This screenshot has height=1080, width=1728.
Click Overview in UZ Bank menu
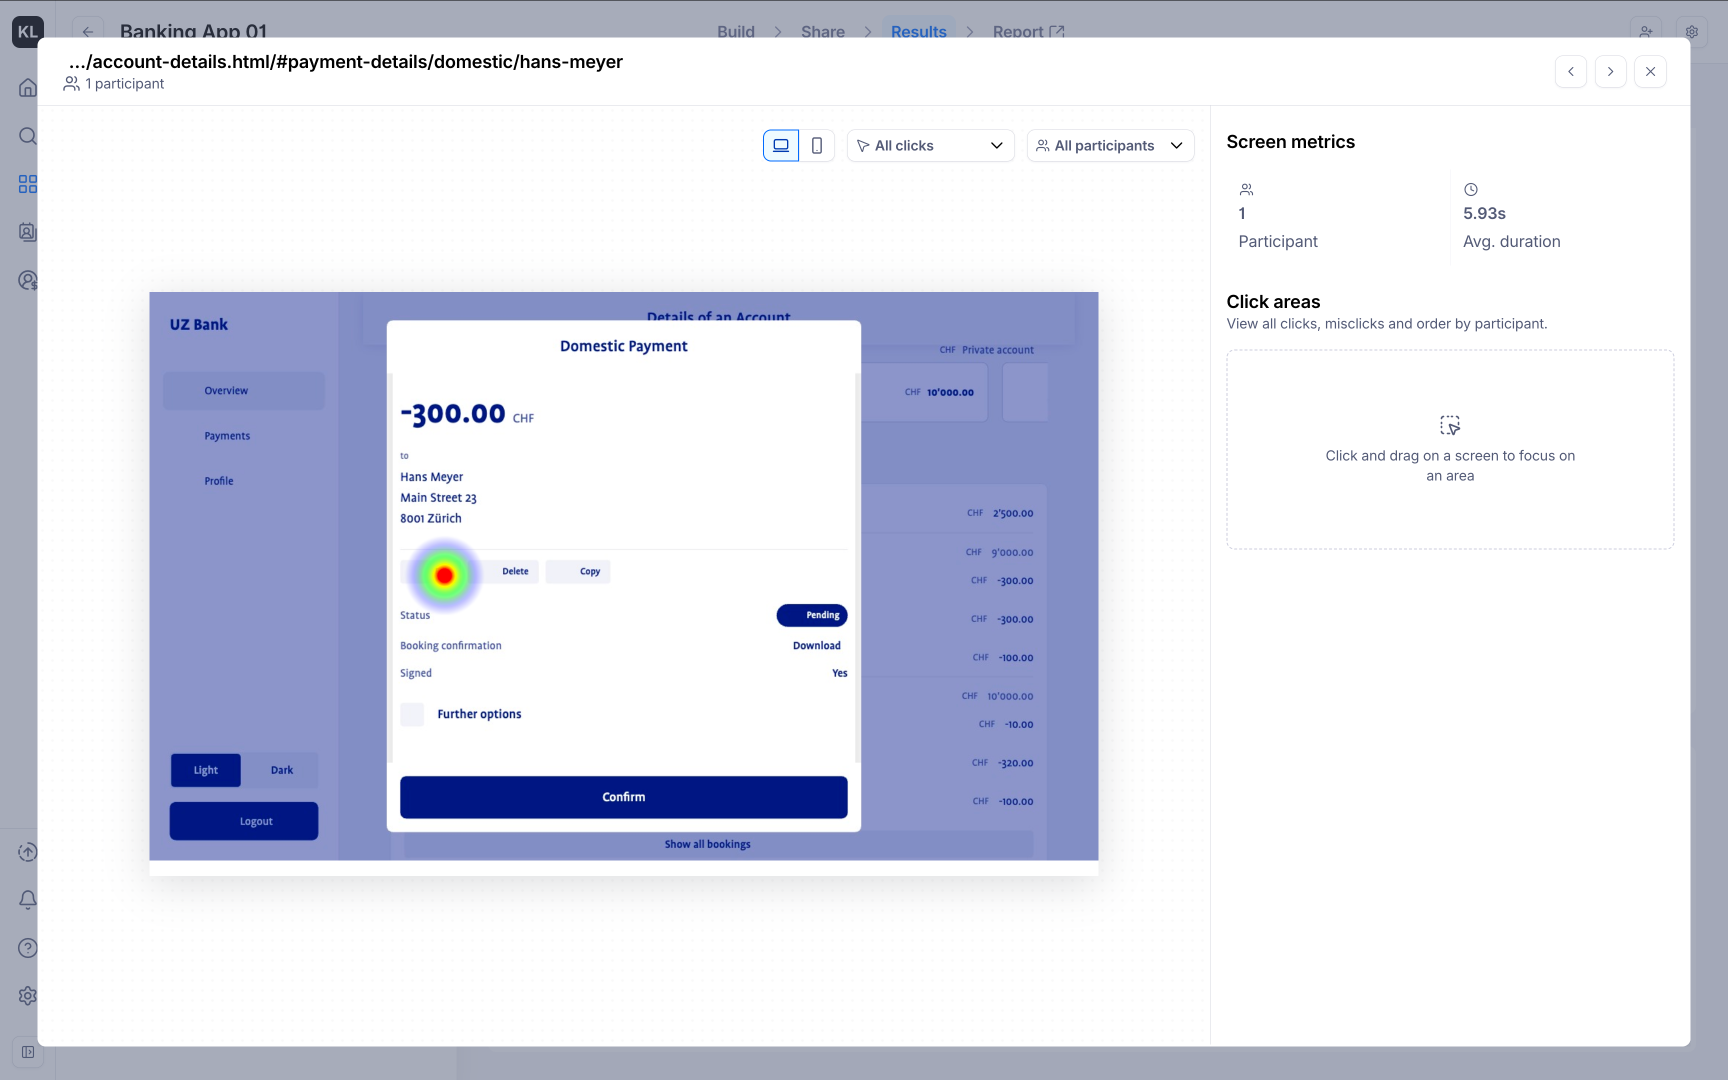coord(244,391)
